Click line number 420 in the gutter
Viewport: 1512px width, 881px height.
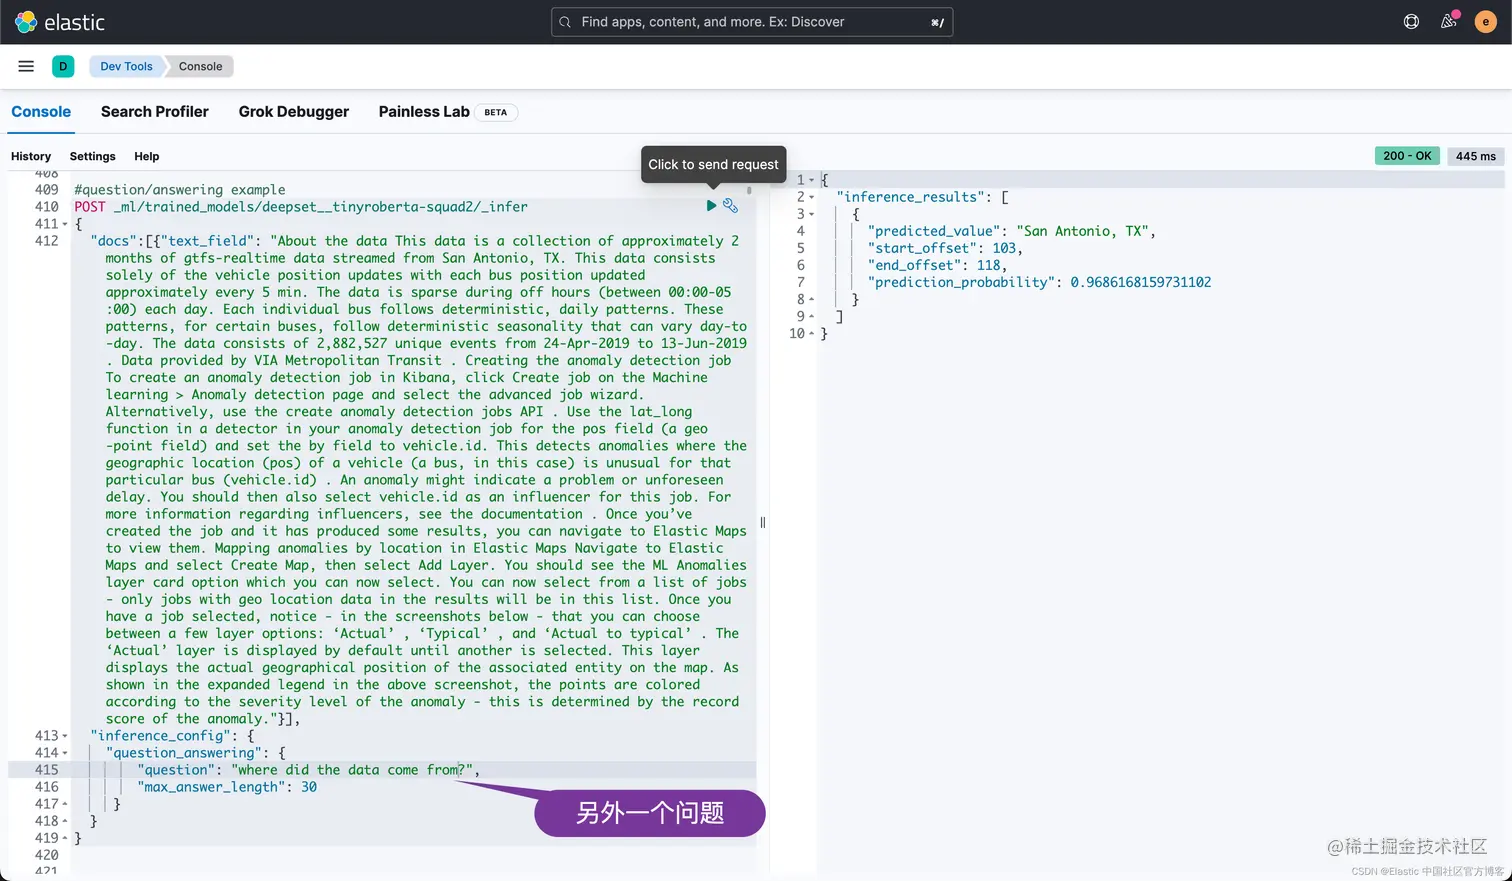[x=46, y=855]
